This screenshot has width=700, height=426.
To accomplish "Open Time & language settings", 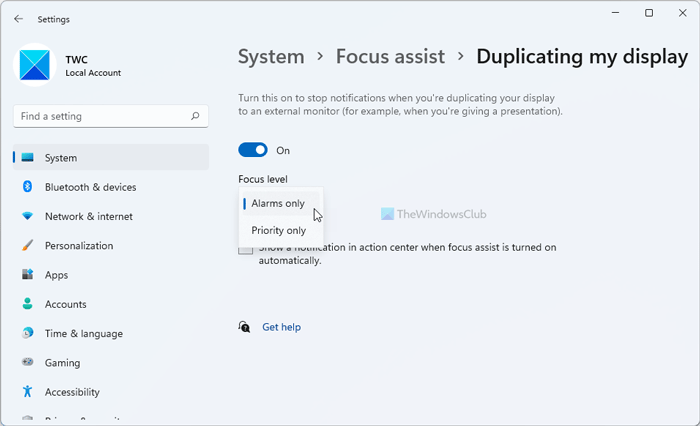I will 83,334.
